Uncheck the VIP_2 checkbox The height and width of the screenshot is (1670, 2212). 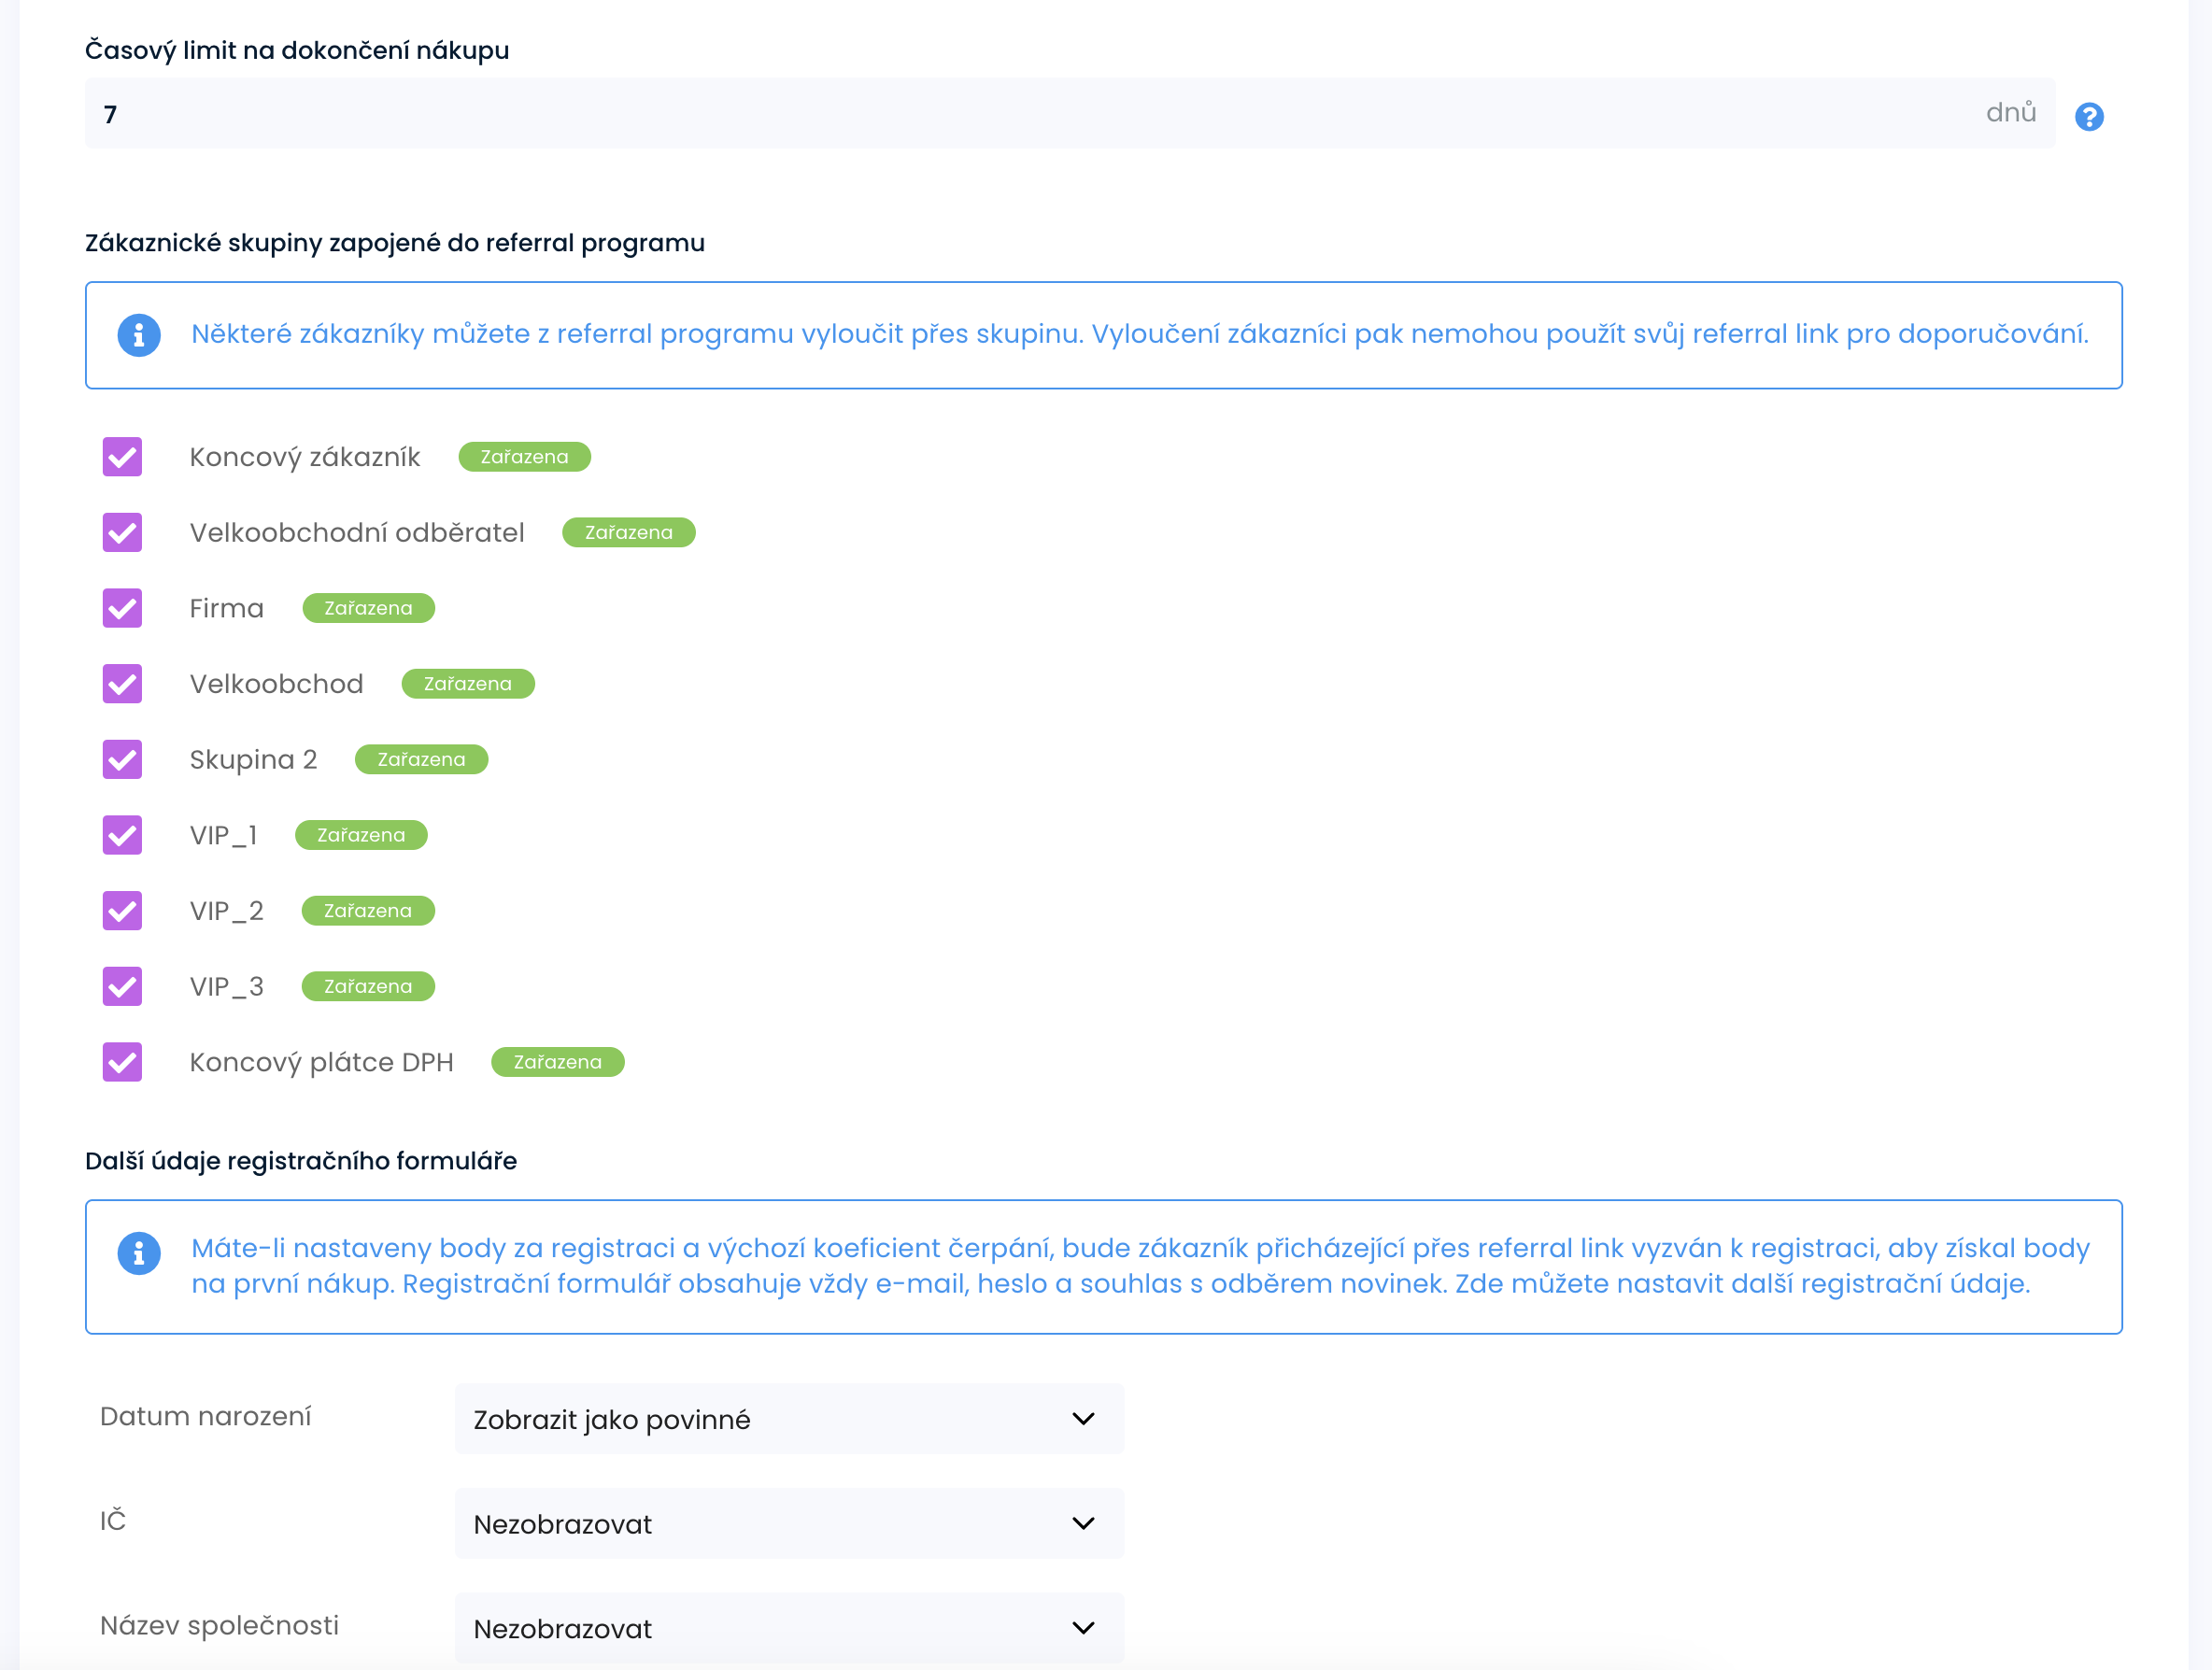tap(122, 911)
